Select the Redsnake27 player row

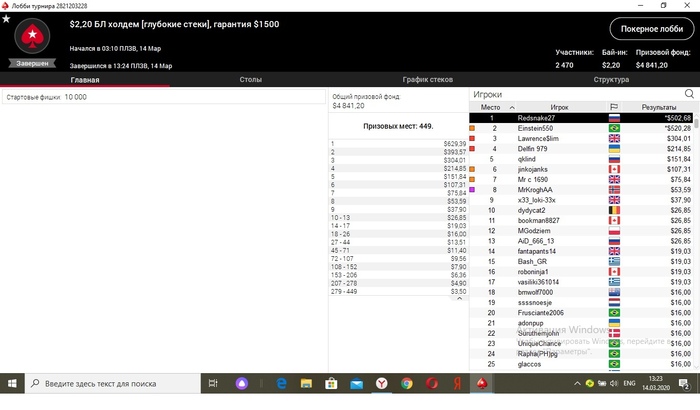tap(581, 118)
